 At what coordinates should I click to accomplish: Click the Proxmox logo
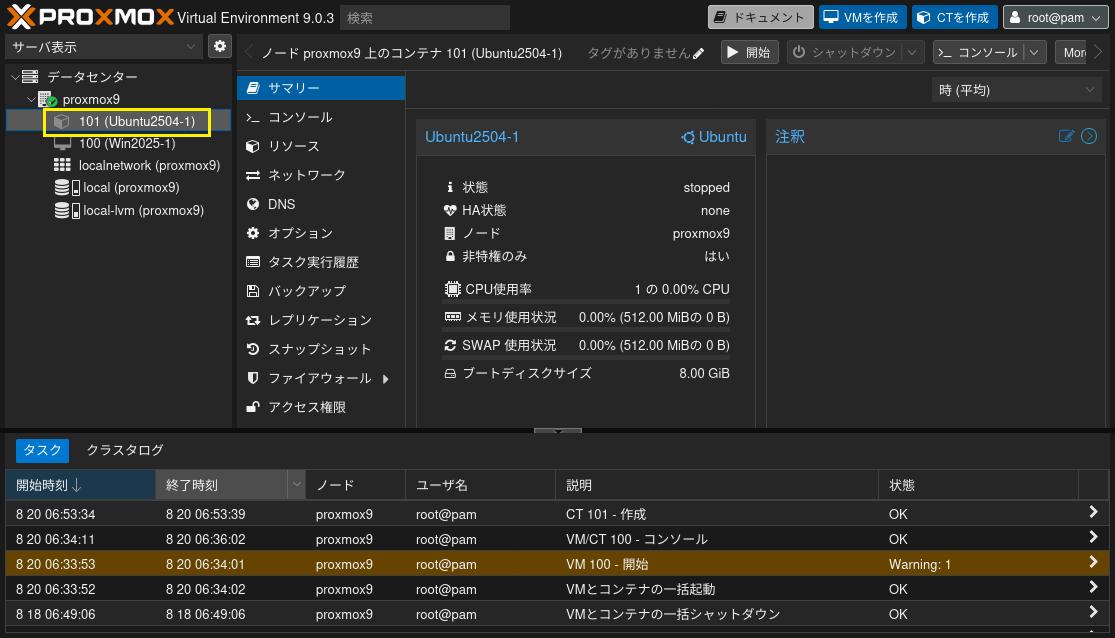(90, 16)
